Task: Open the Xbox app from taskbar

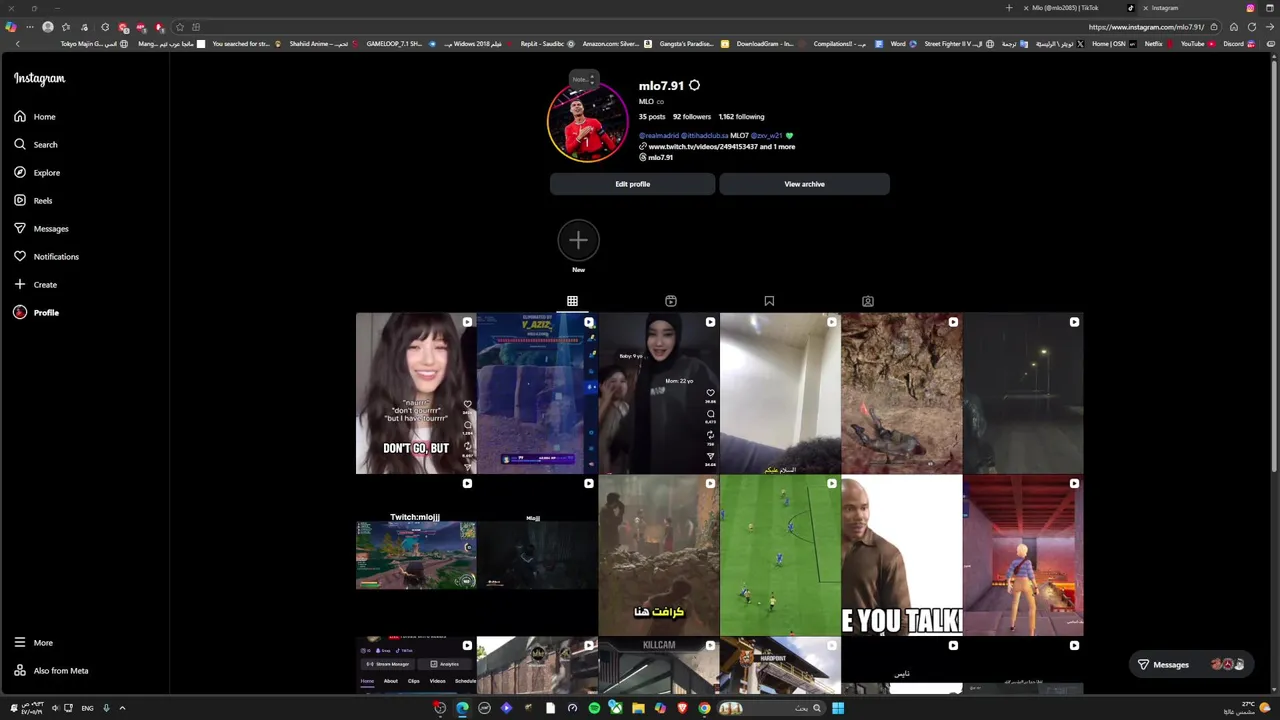Action: click(x=616, y=708)
